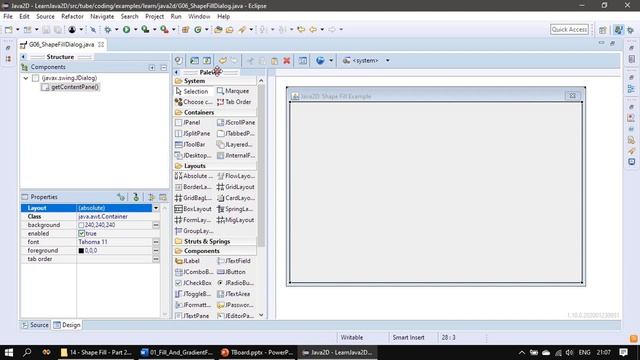This screenshot has width=640, height=360.
Task: Choose the Absolute layout entry
Action: click(194, 176)
